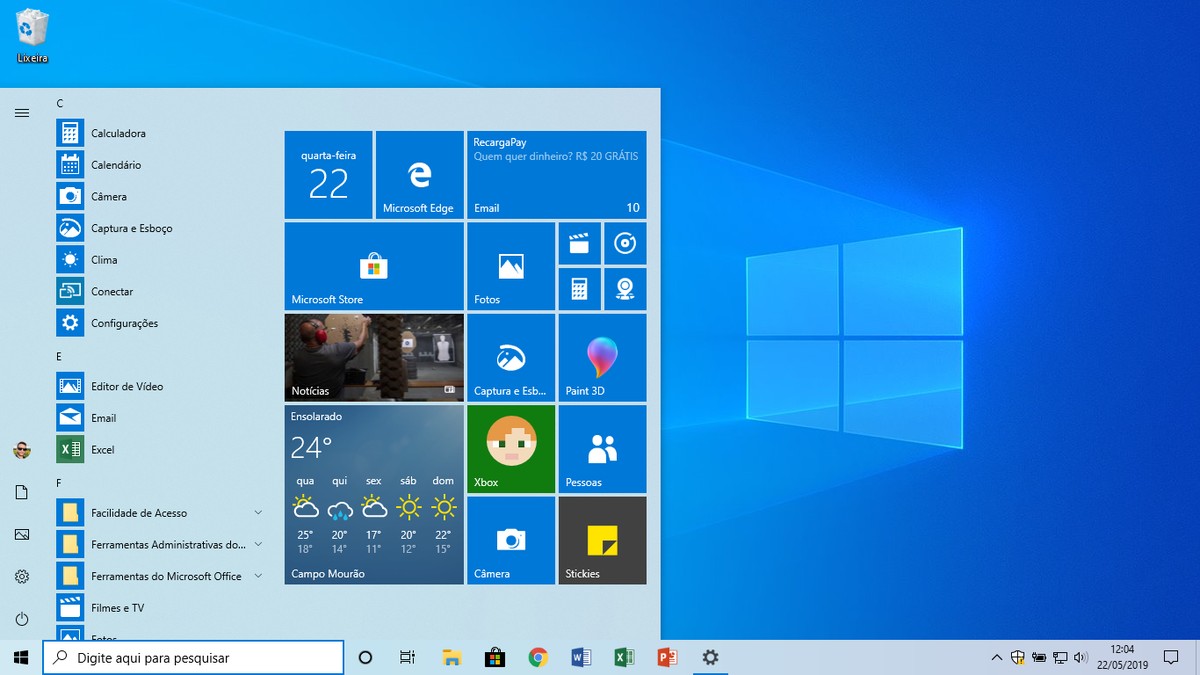Image resolution: width=1200 pixels, height=675 pixels.
Task: Open Calendário in the app list
Action: (x=160, y=165)
